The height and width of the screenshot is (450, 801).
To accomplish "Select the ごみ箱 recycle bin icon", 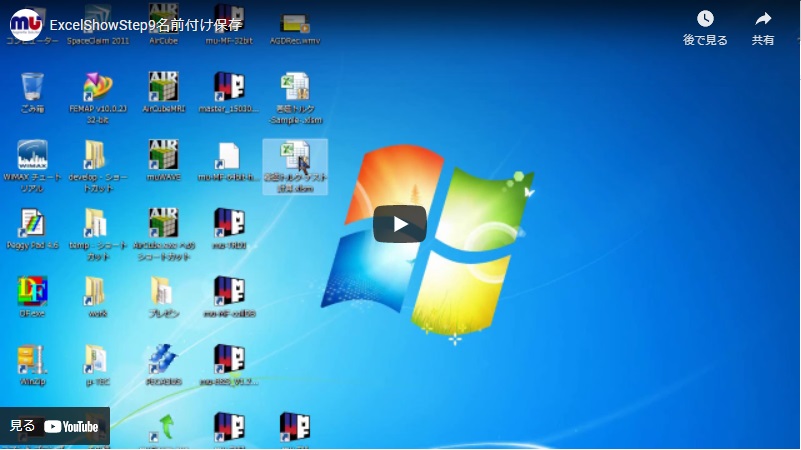I will pos(32,92).
